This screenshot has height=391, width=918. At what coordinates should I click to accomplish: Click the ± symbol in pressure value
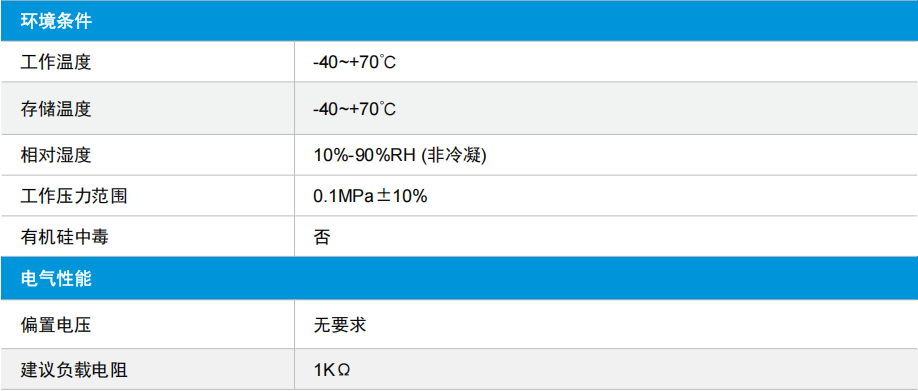(383, 196)
